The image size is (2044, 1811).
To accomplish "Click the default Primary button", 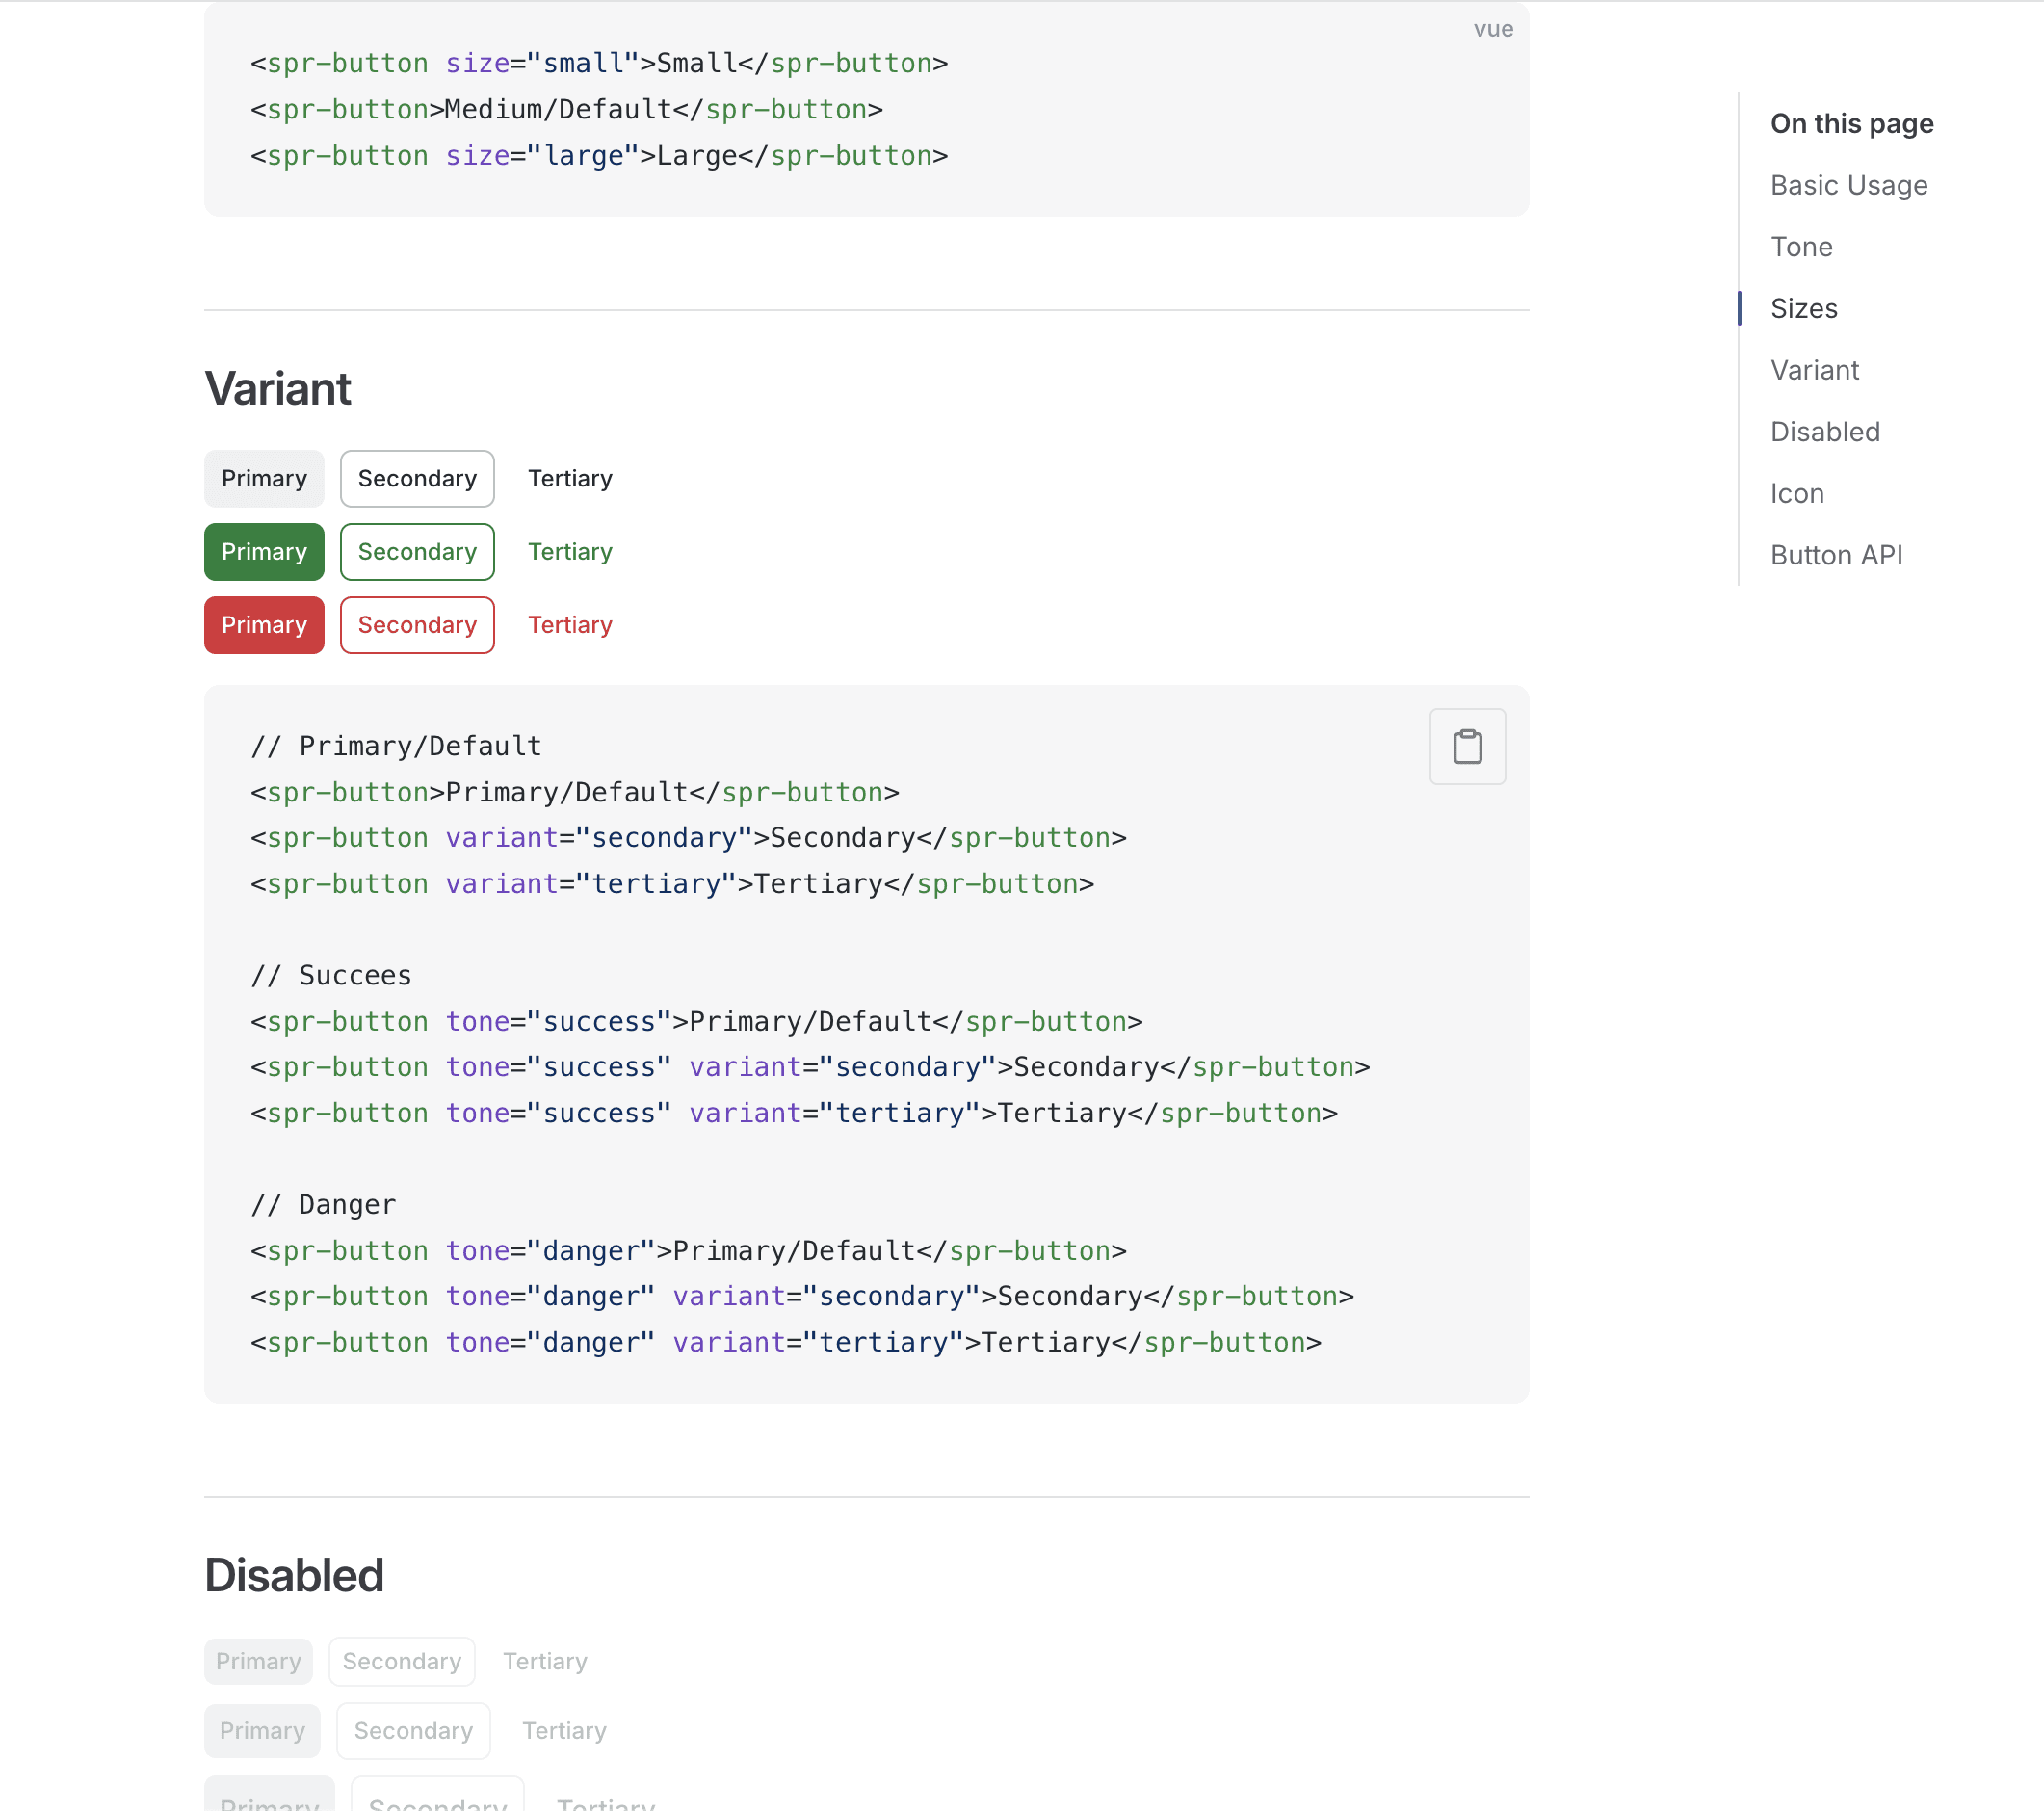I will tap(264, 478).
